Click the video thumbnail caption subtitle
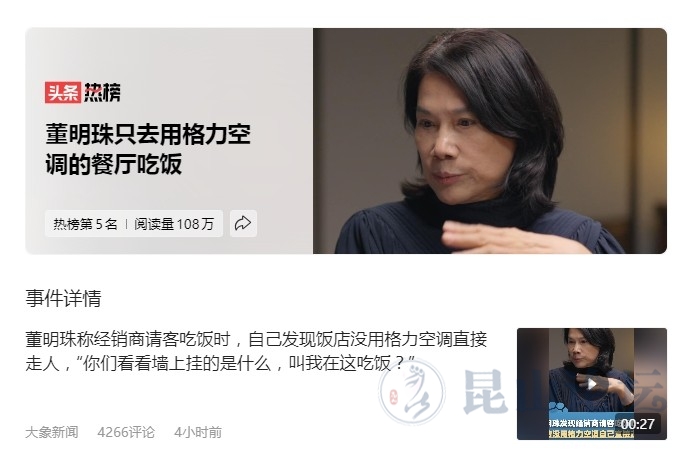 tap(583, 428)
